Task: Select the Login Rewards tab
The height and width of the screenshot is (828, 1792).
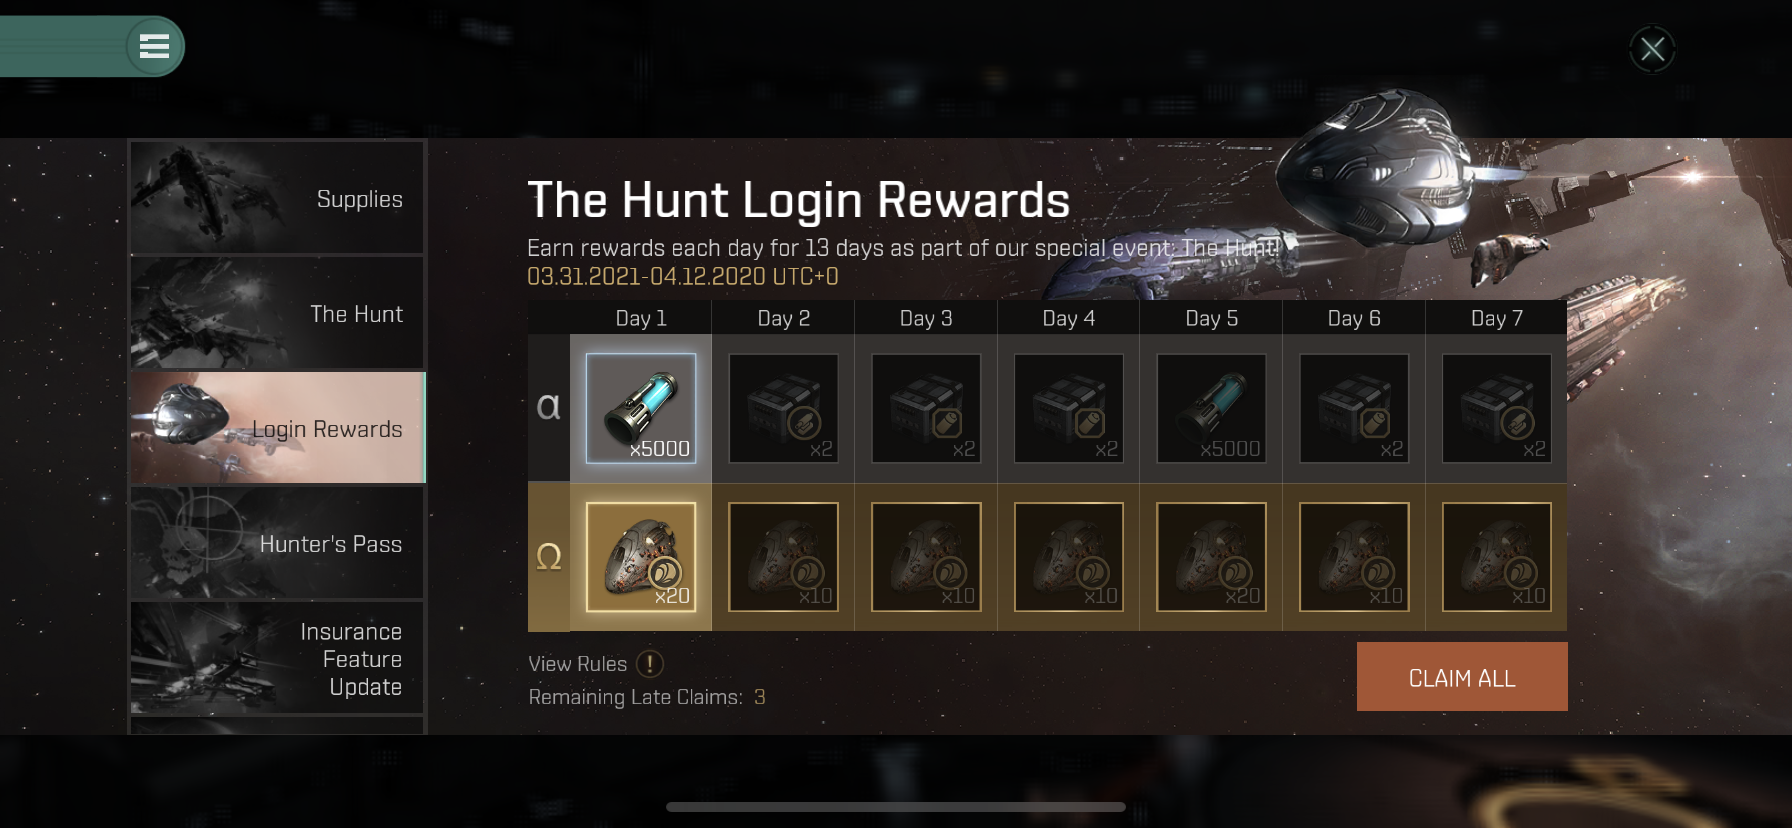Action: click(278, 428)
